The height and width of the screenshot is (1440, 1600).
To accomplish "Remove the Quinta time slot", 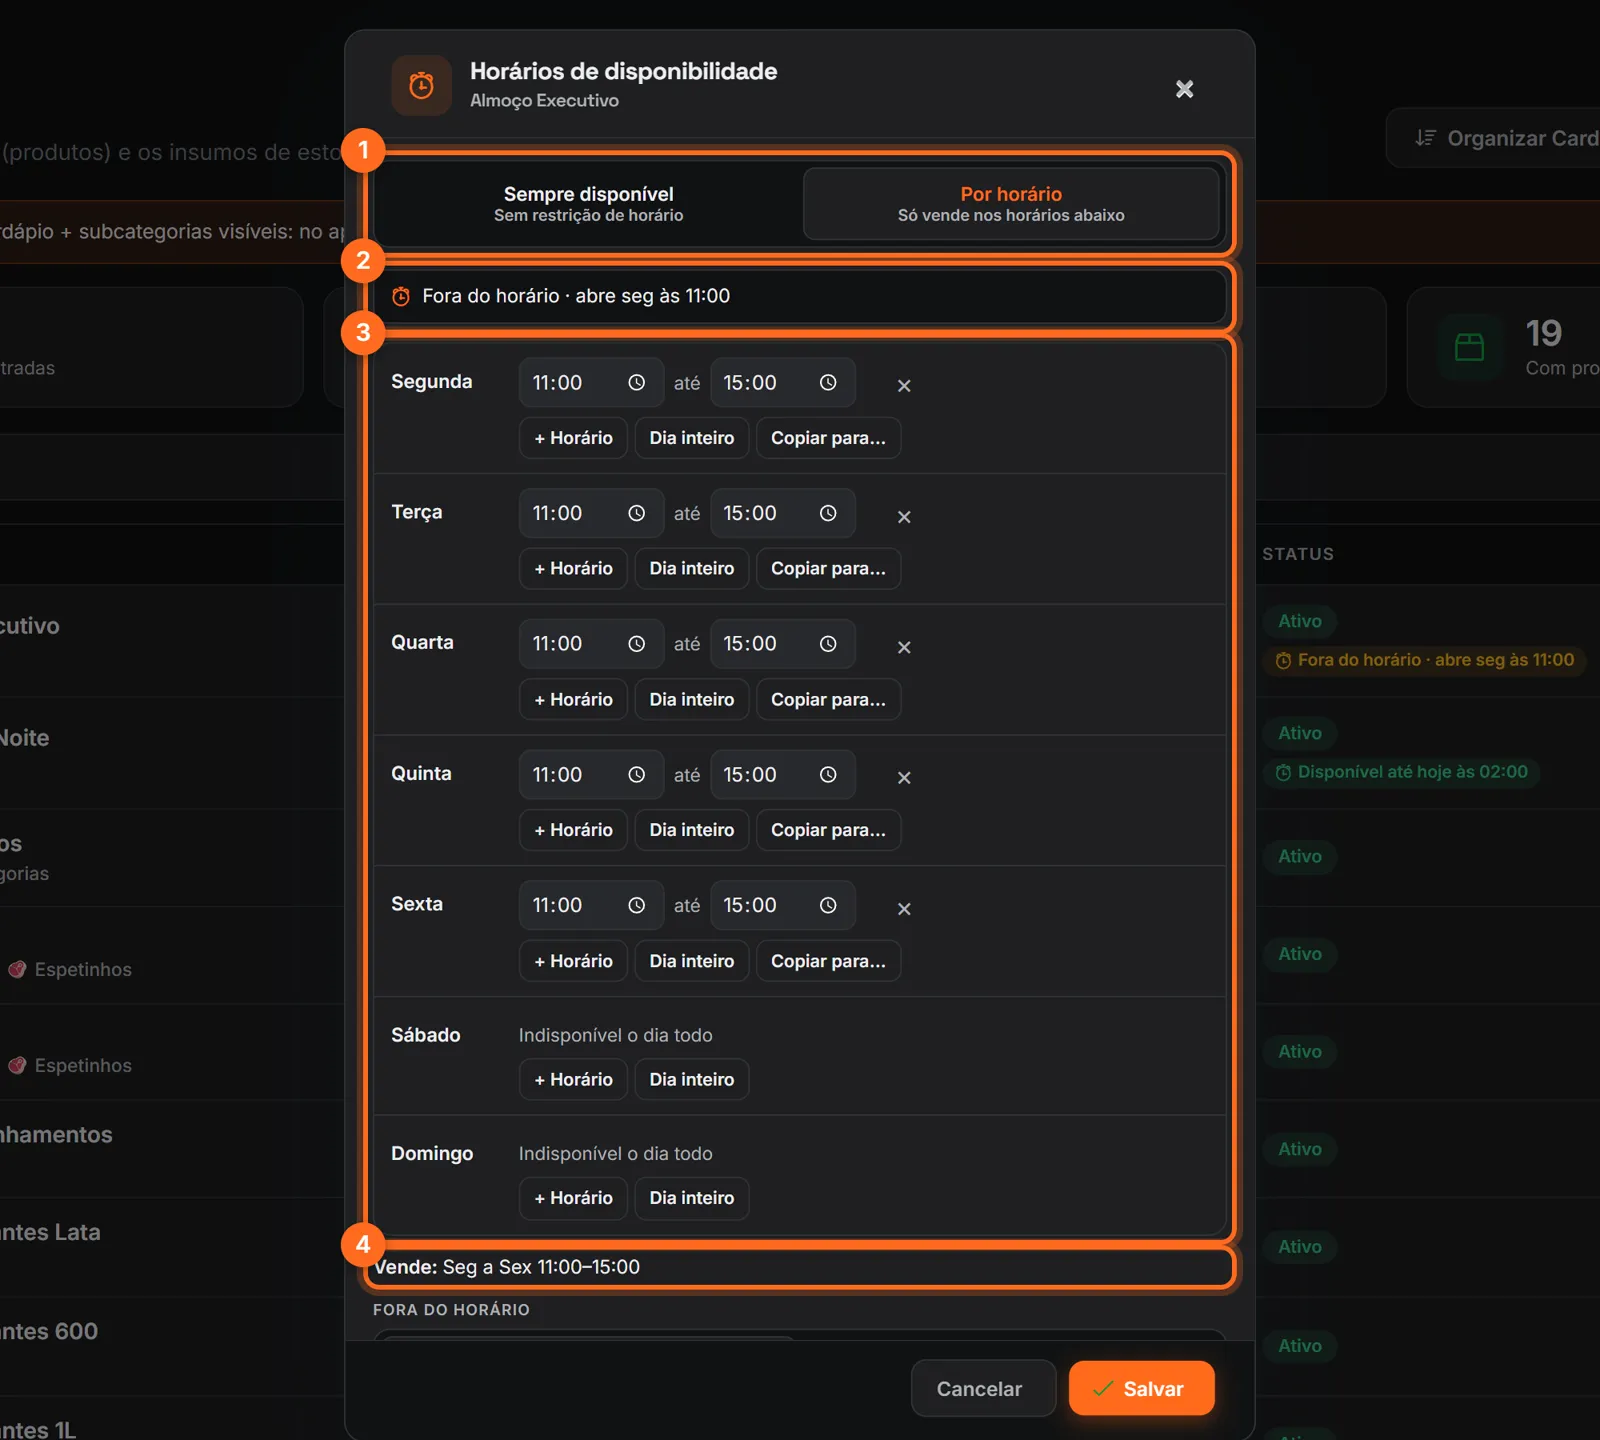I will (904, 777).
